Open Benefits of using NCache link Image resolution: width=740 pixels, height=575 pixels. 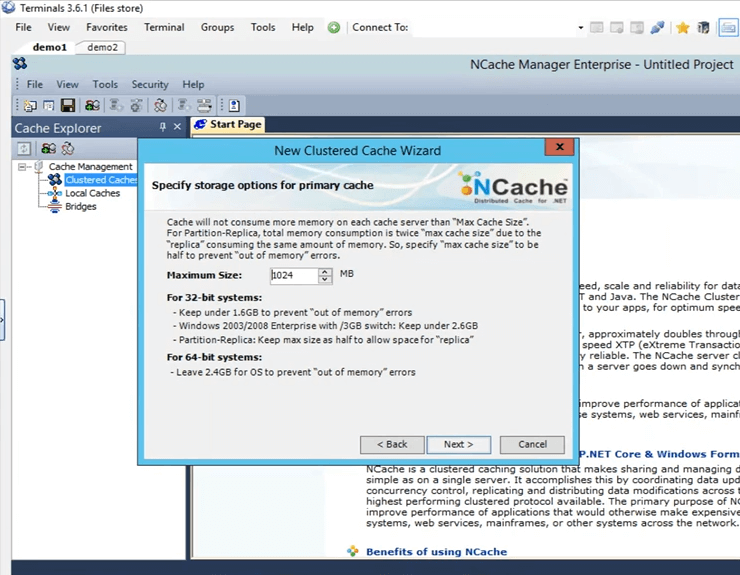coord(437,552)
